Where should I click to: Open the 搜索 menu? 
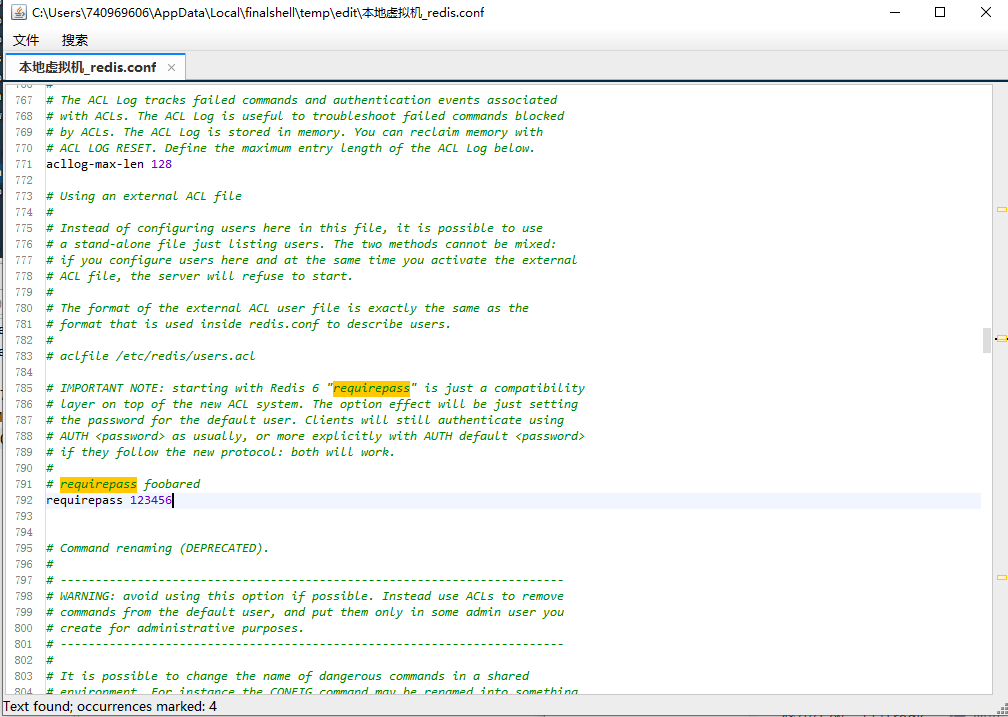tap(75, 40)
